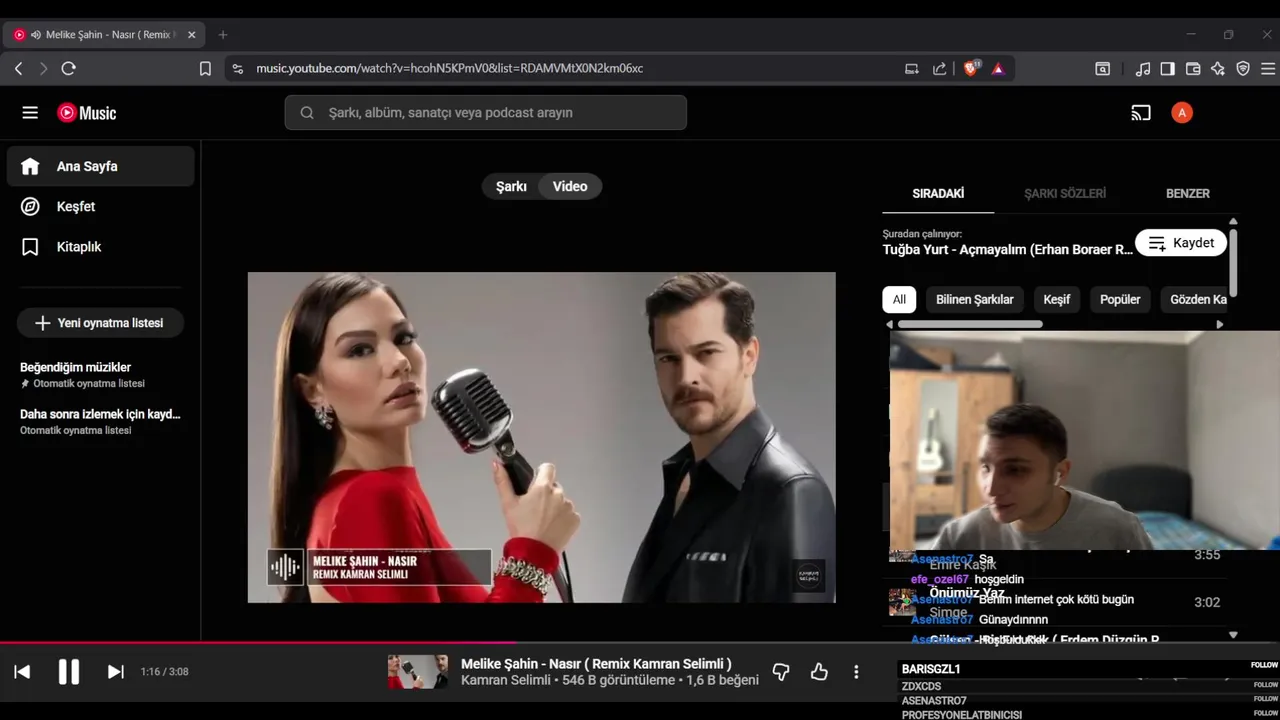Select the All filter chip

pos(899,299)
